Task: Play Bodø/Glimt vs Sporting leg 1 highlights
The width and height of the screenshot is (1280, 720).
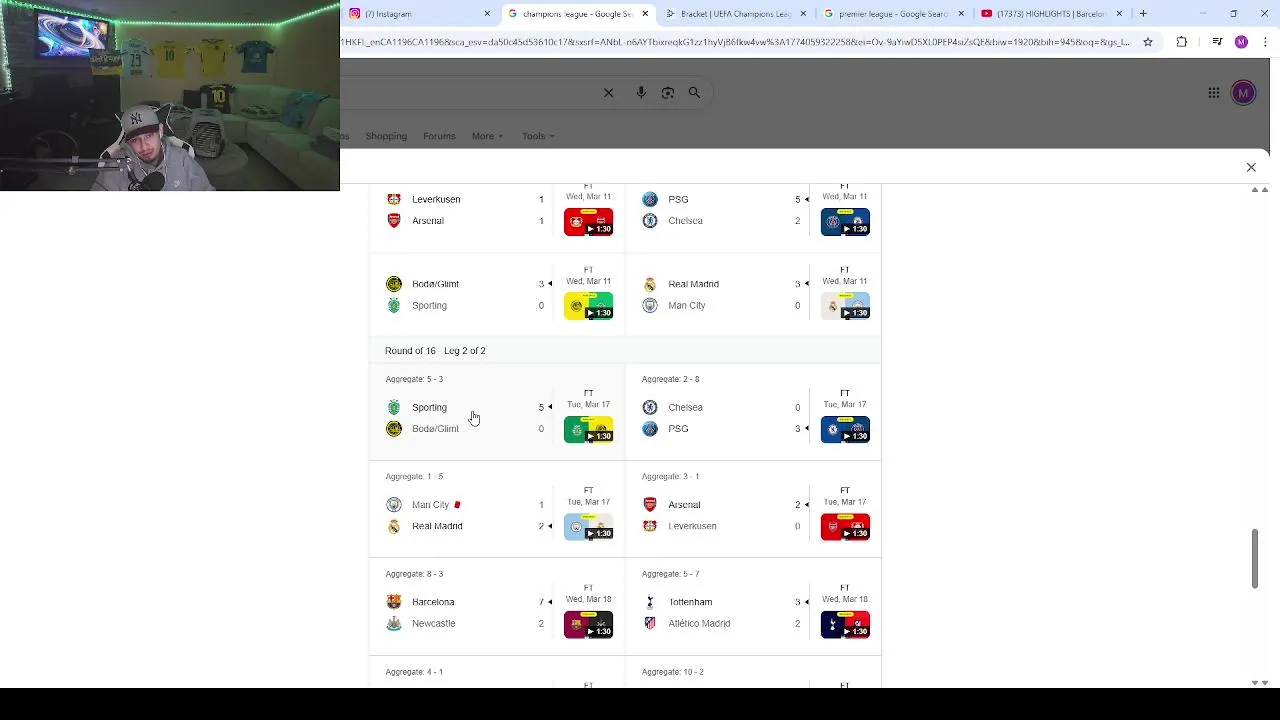Action: [588, 306]
